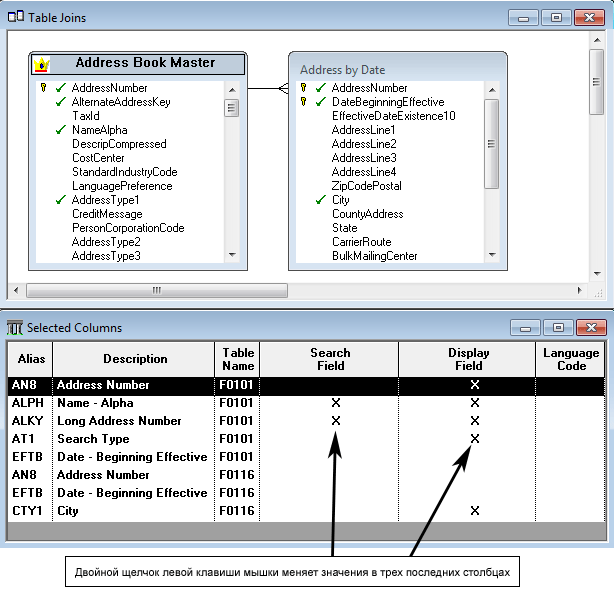Toggle the City field checkmark

click(321, 200)
